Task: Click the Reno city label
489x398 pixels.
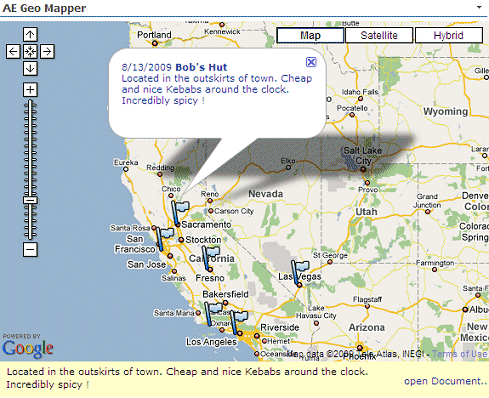Action: (210, 194)
